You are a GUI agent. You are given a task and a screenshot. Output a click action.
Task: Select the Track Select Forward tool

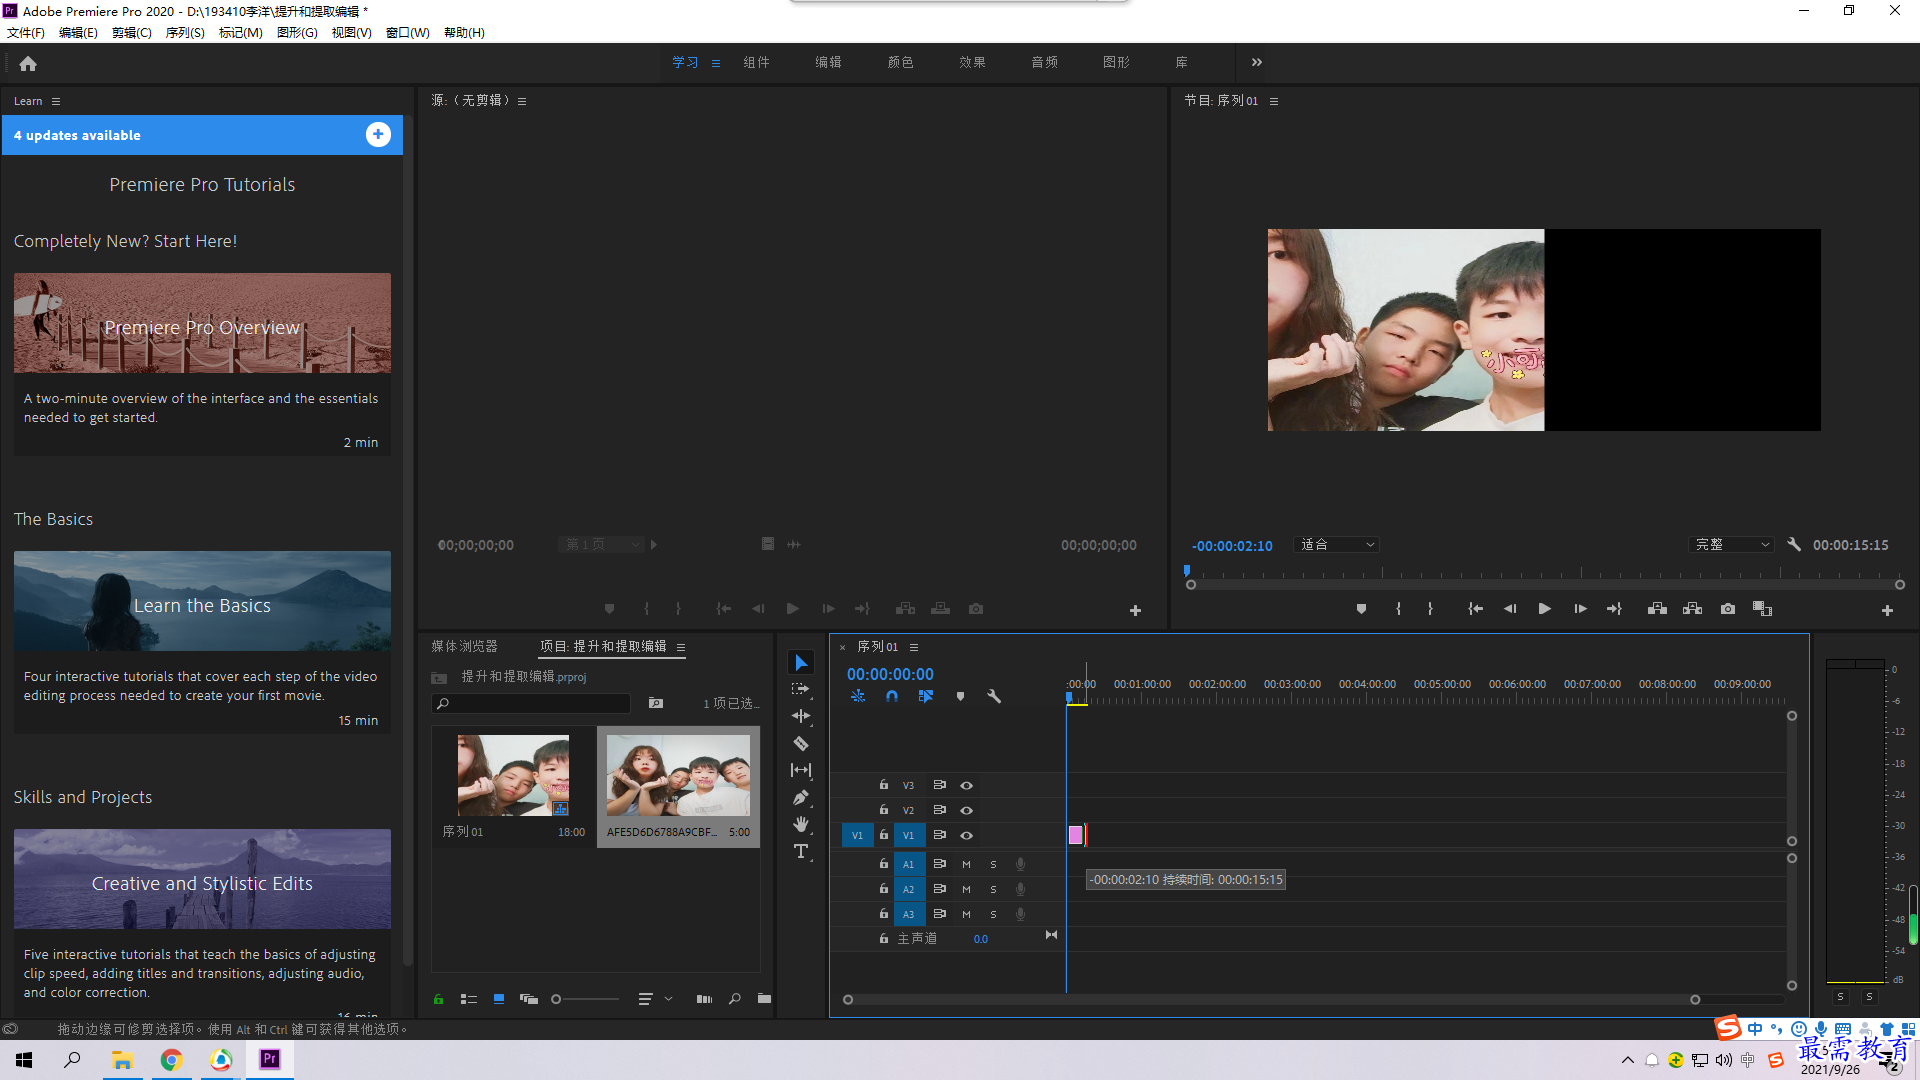pos(800,689)
